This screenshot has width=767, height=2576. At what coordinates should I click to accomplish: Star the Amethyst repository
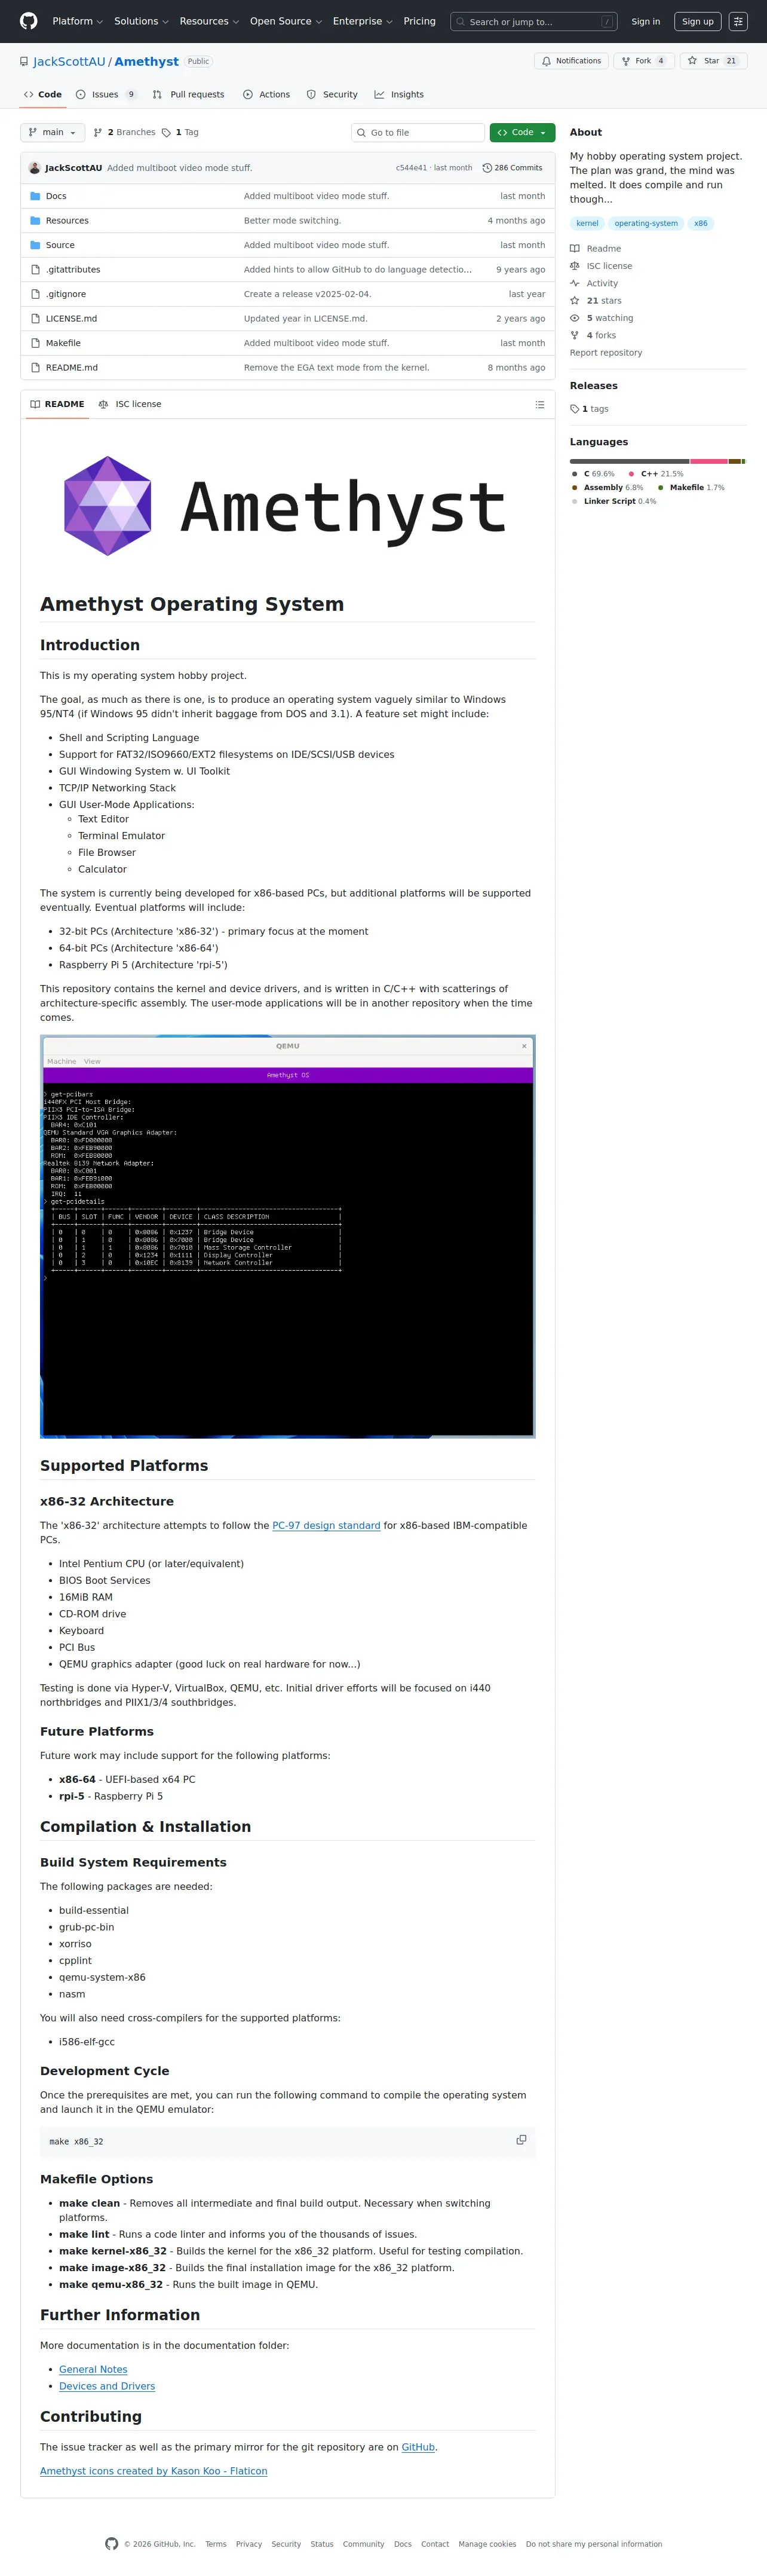(713, 61)
